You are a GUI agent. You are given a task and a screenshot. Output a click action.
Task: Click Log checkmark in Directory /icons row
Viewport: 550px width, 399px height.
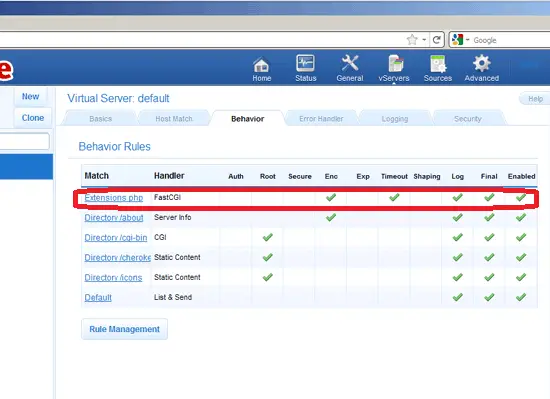pyautogui.click(x=457, y=277)
